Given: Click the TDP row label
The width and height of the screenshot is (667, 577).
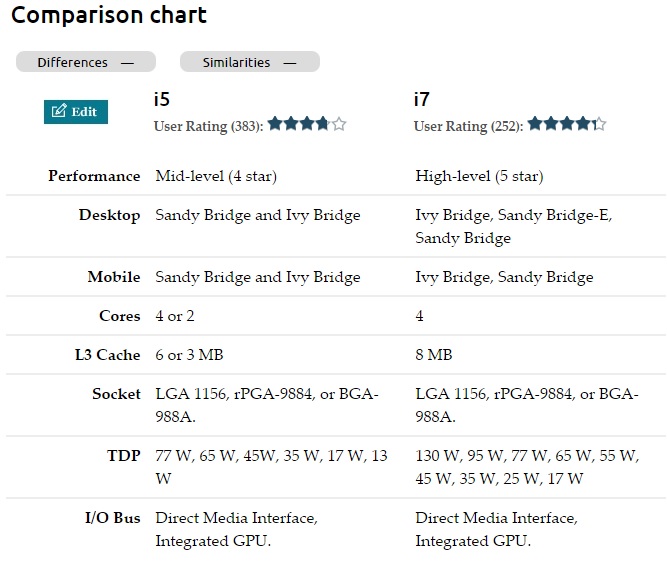Looking at the screenshot, I should pos(124,455).
